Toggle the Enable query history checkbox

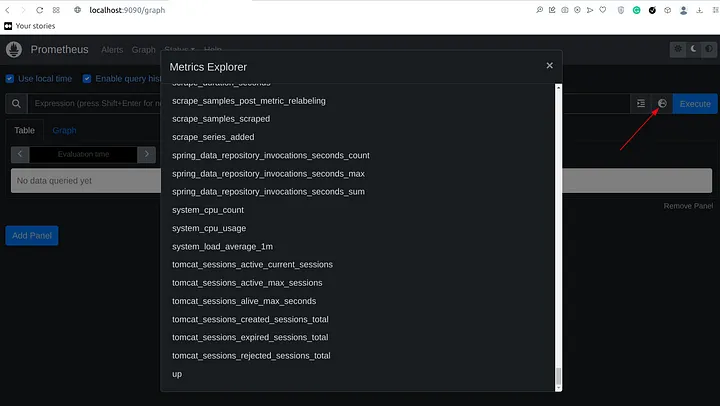pos(87,79)
